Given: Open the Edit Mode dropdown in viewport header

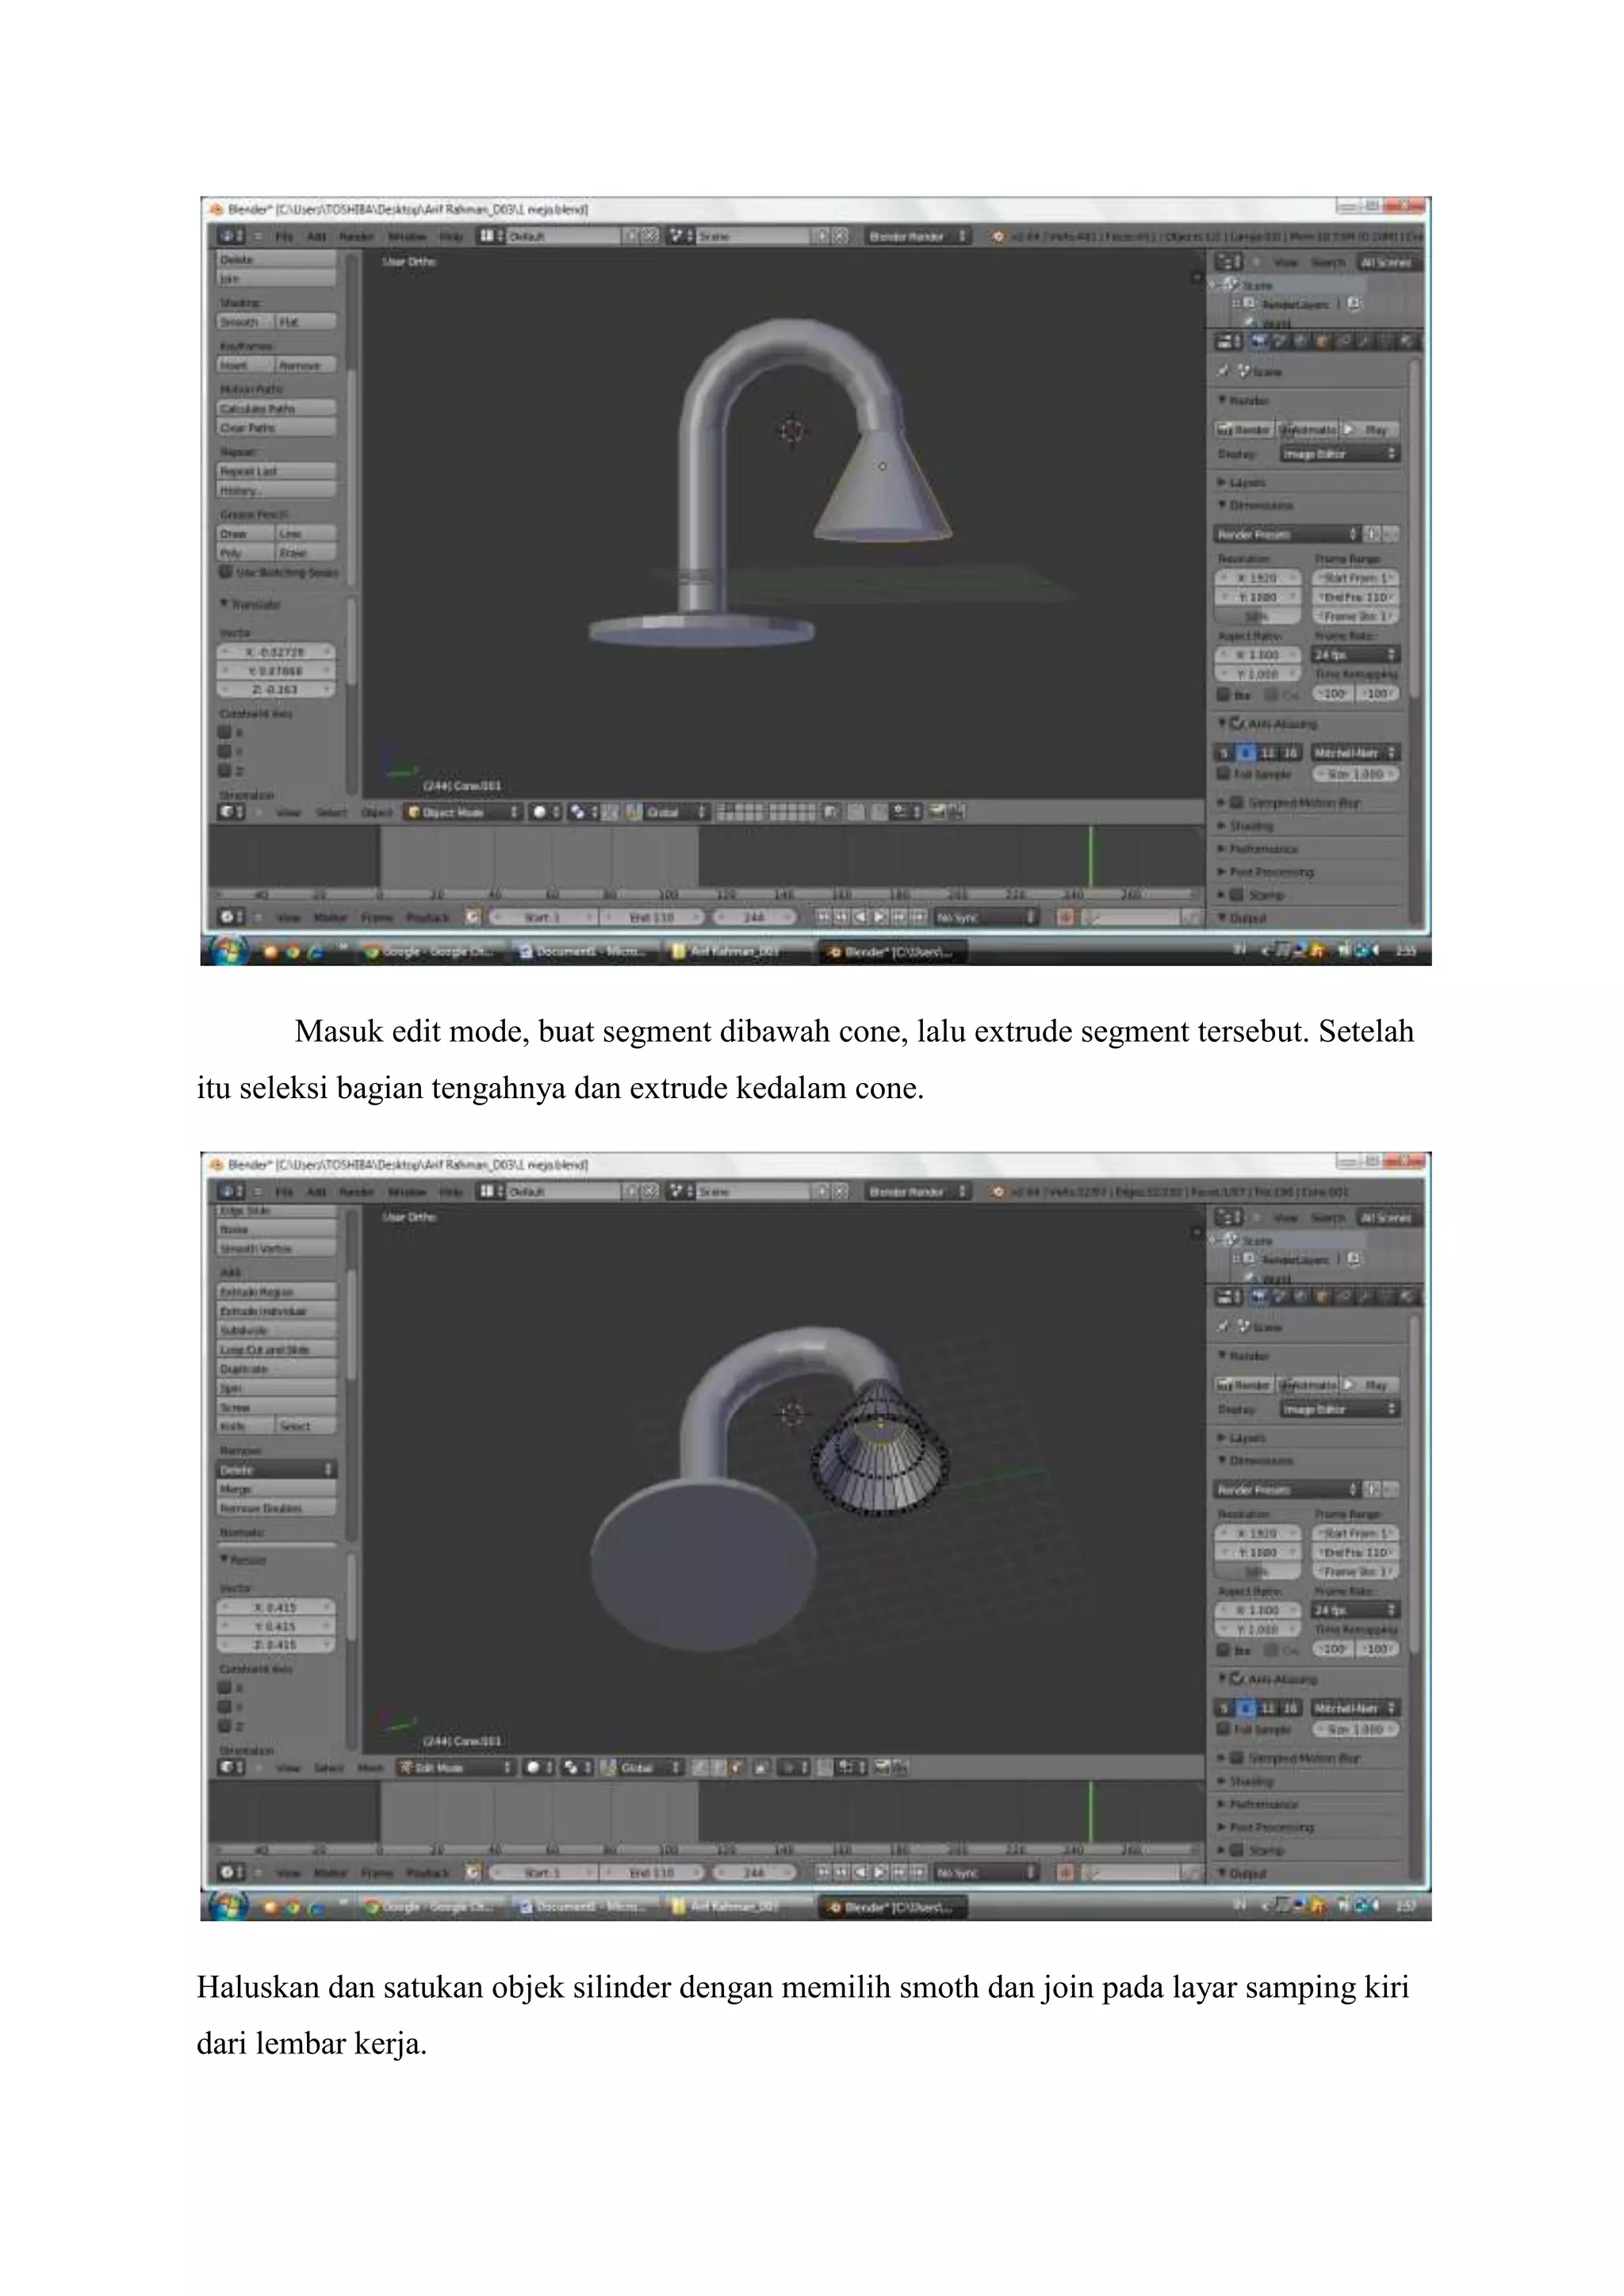Looking at the screenshot, I should pos(455,1768).
